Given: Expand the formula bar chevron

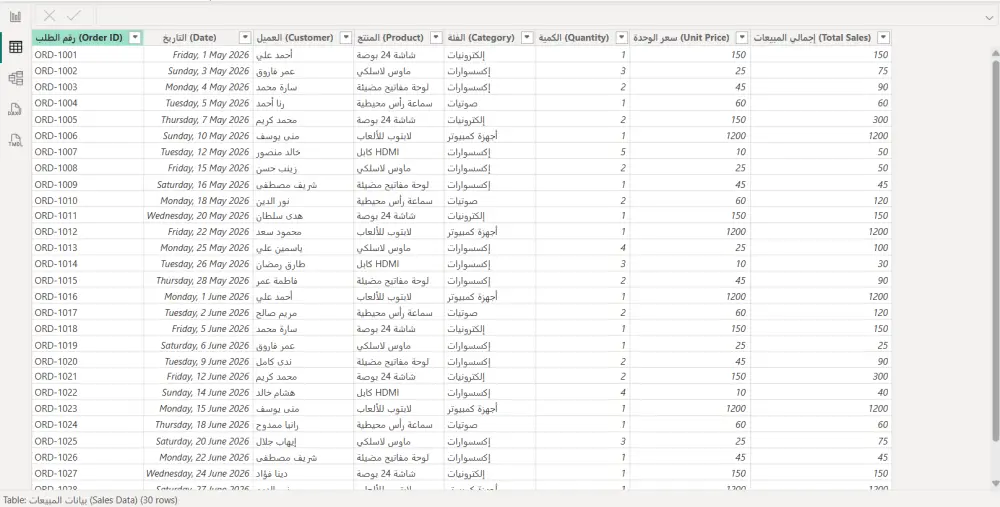Looking at the screenshot, I should click(989, 17).
